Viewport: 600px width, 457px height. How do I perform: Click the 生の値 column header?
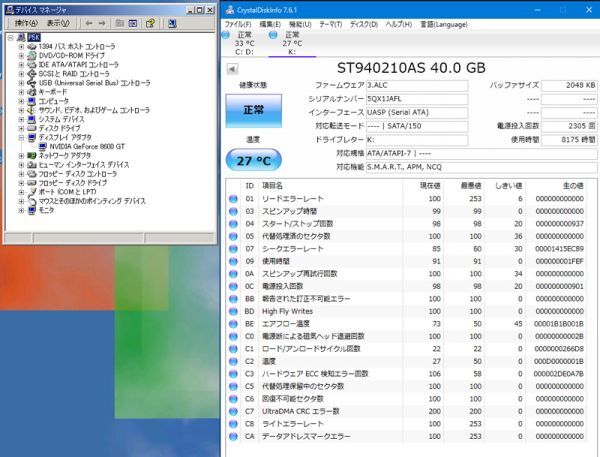573,186
